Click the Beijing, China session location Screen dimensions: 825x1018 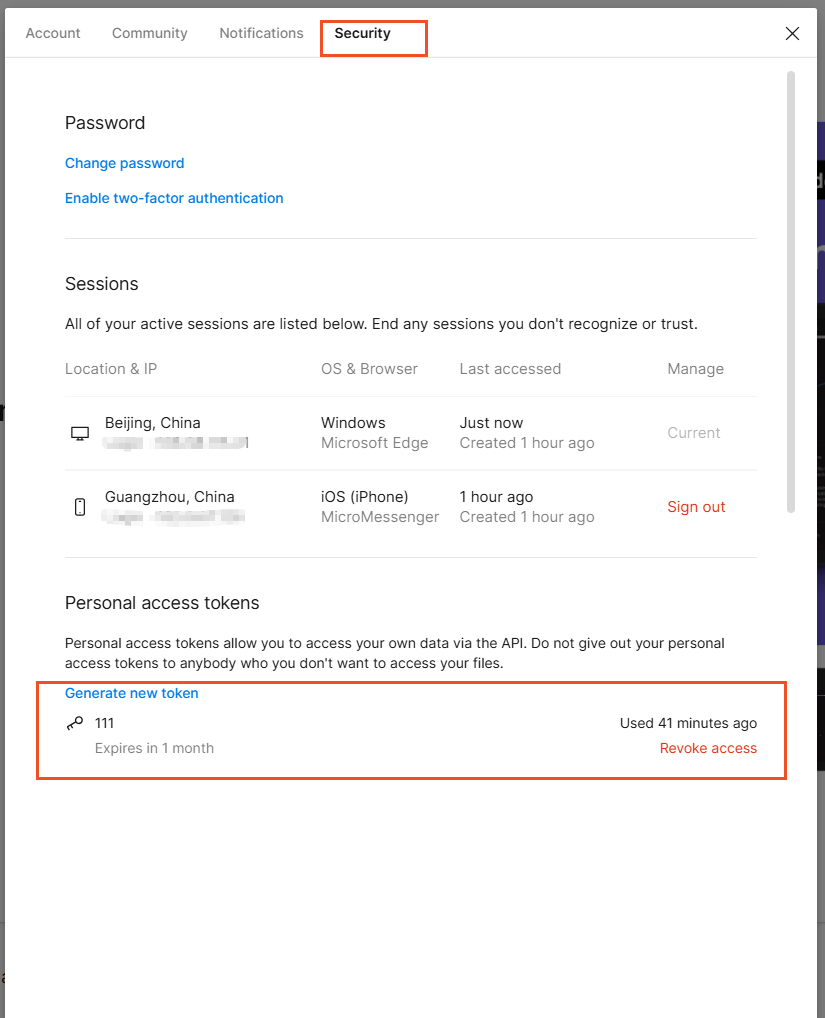(x=153, y=423)
